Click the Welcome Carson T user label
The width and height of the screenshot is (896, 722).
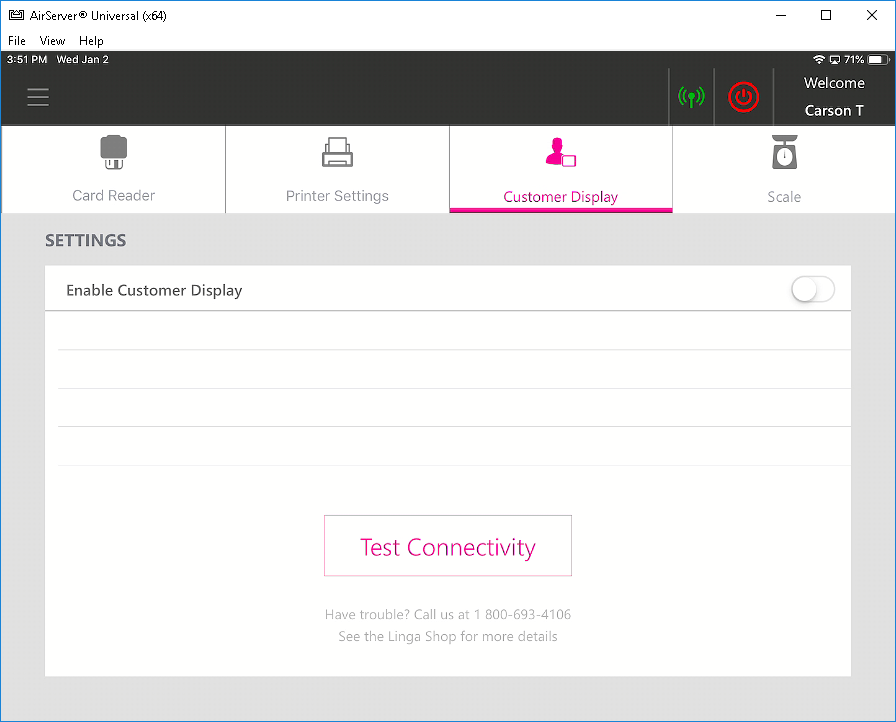(834, 97)
